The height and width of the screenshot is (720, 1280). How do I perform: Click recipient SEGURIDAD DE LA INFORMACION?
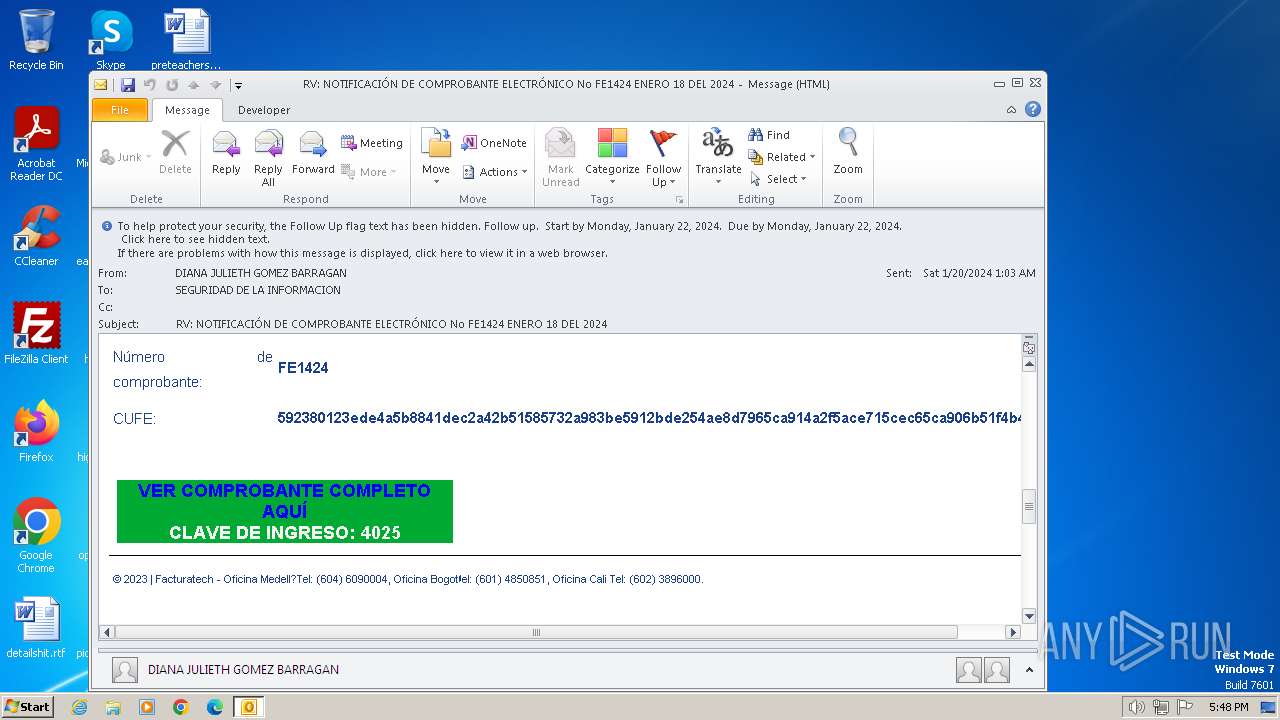(258, 290)
